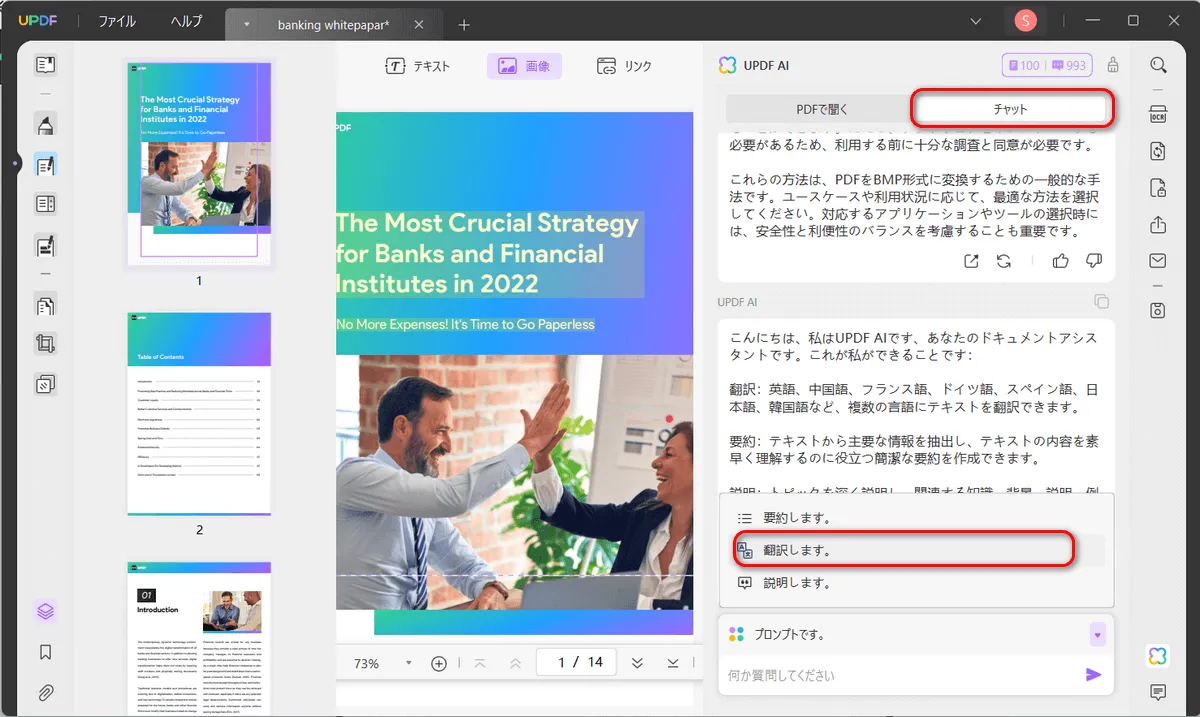
Task: Open the comments panel icon at bottom right
Action: 1158,692
